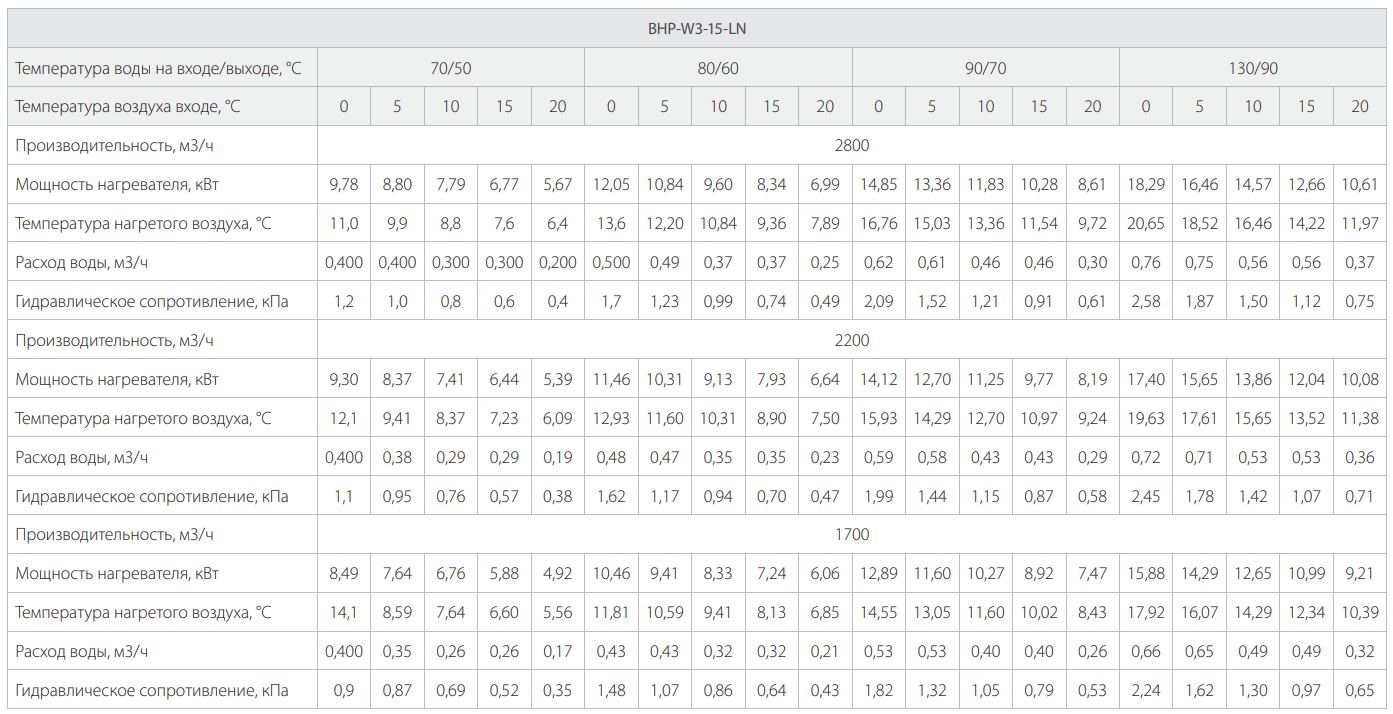Select the 2200 airflow capacity cell
This screenshot has height=714, width=1393.
tap(852, 340)
